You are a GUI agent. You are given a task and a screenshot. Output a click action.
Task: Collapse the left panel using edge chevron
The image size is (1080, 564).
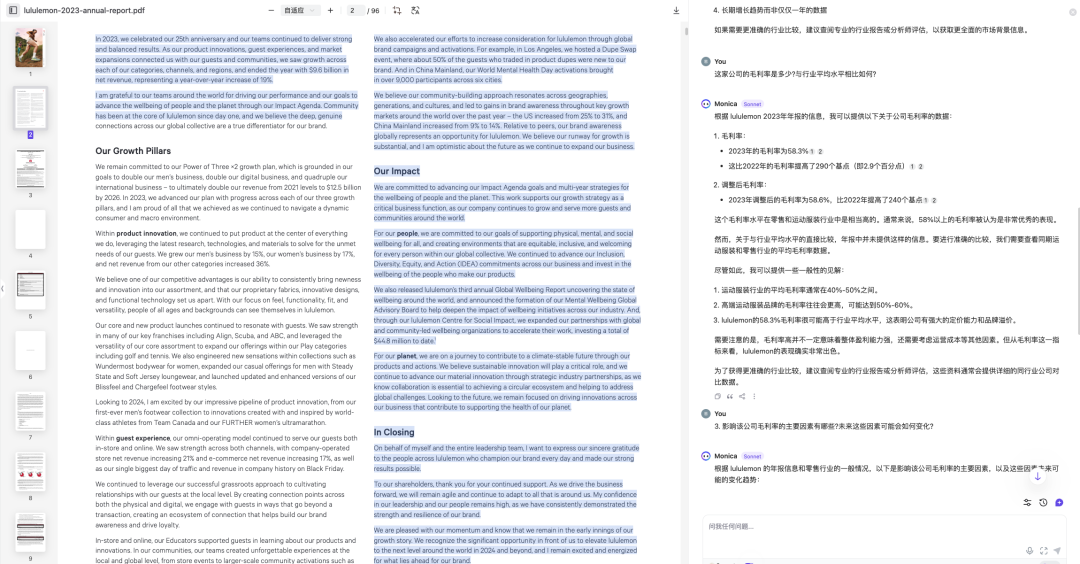click(x=3, y=289)
